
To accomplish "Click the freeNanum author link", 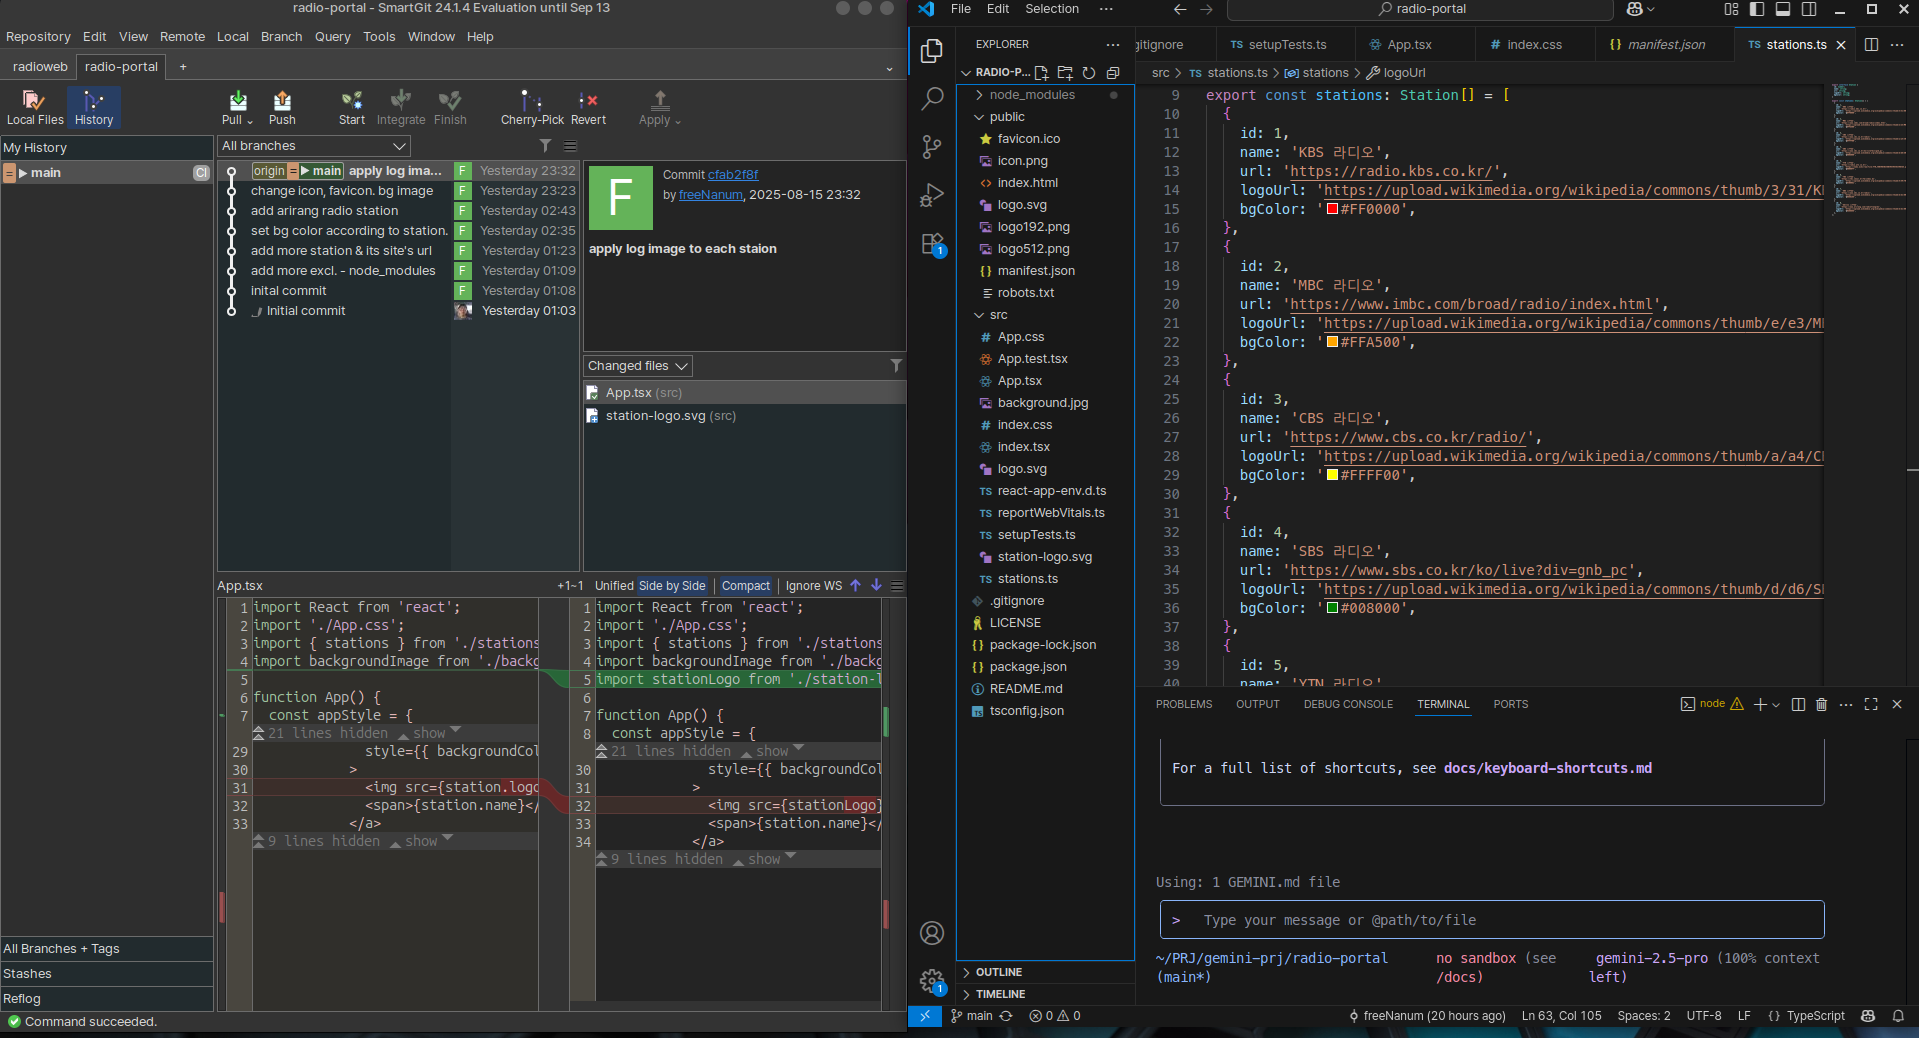I will click(710, 195).
